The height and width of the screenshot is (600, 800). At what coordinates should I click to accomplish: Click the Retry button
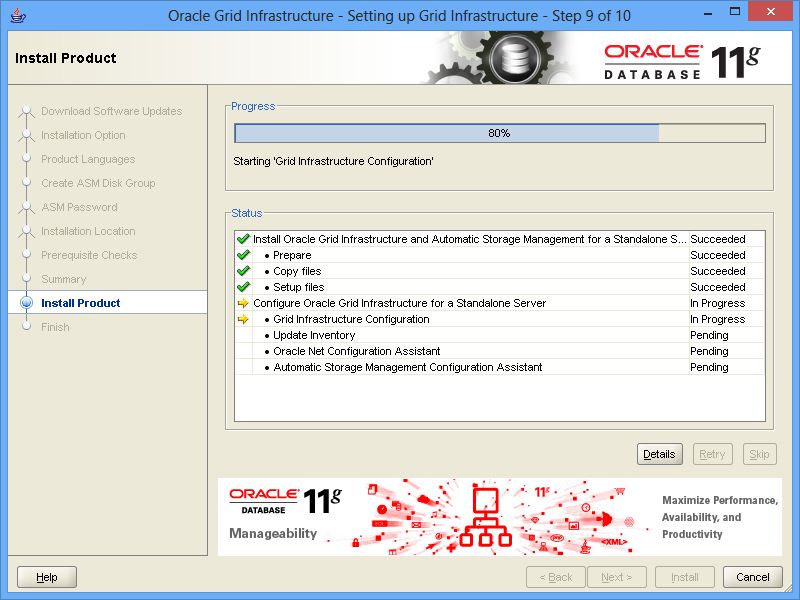pos(712,454)
